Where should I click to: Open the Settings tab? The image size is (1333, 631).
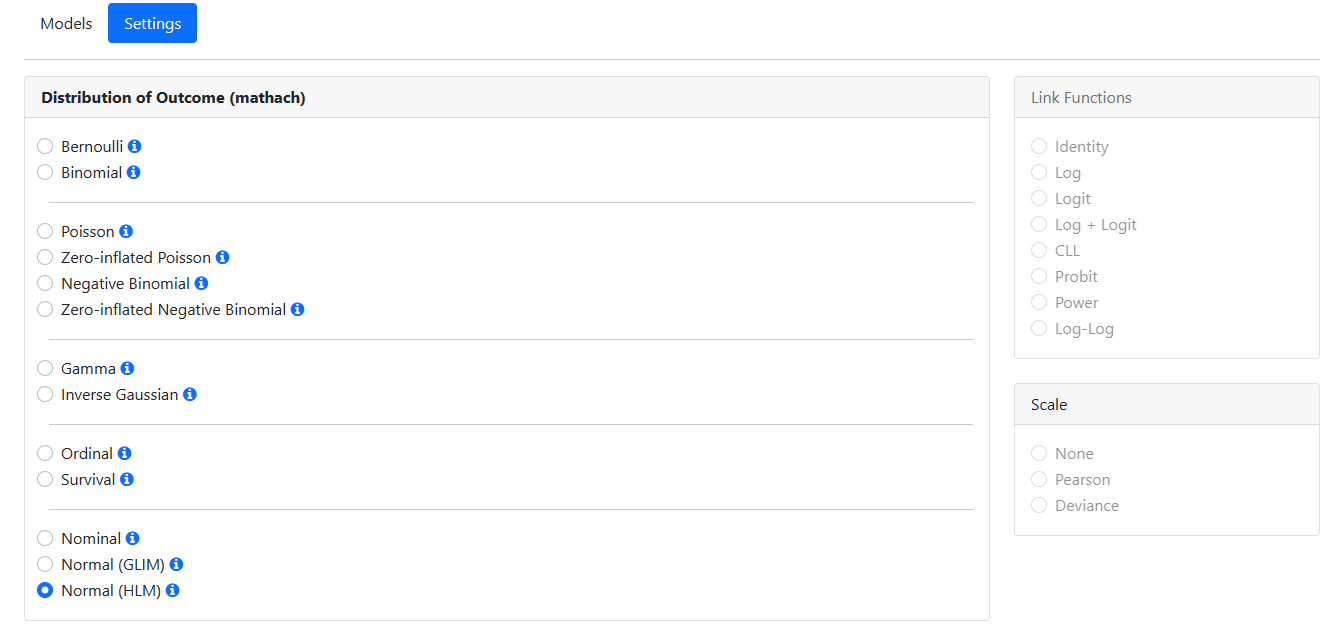click(152, 24)
